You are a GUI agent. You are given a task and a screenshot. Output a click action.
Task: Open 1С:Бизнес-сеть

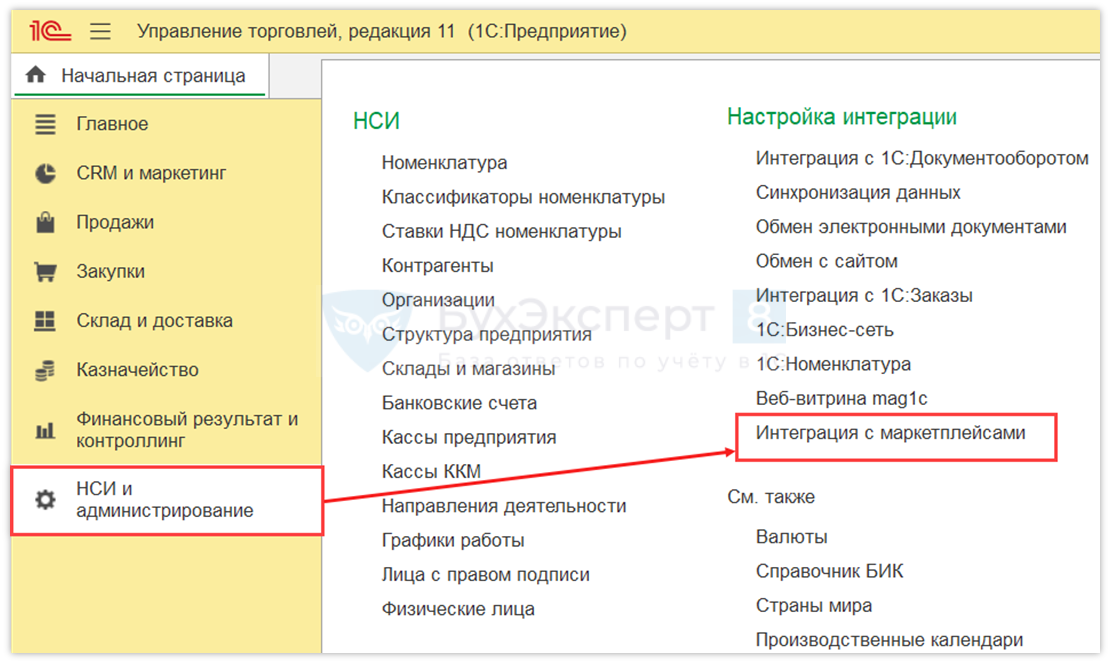coord(824,330)
